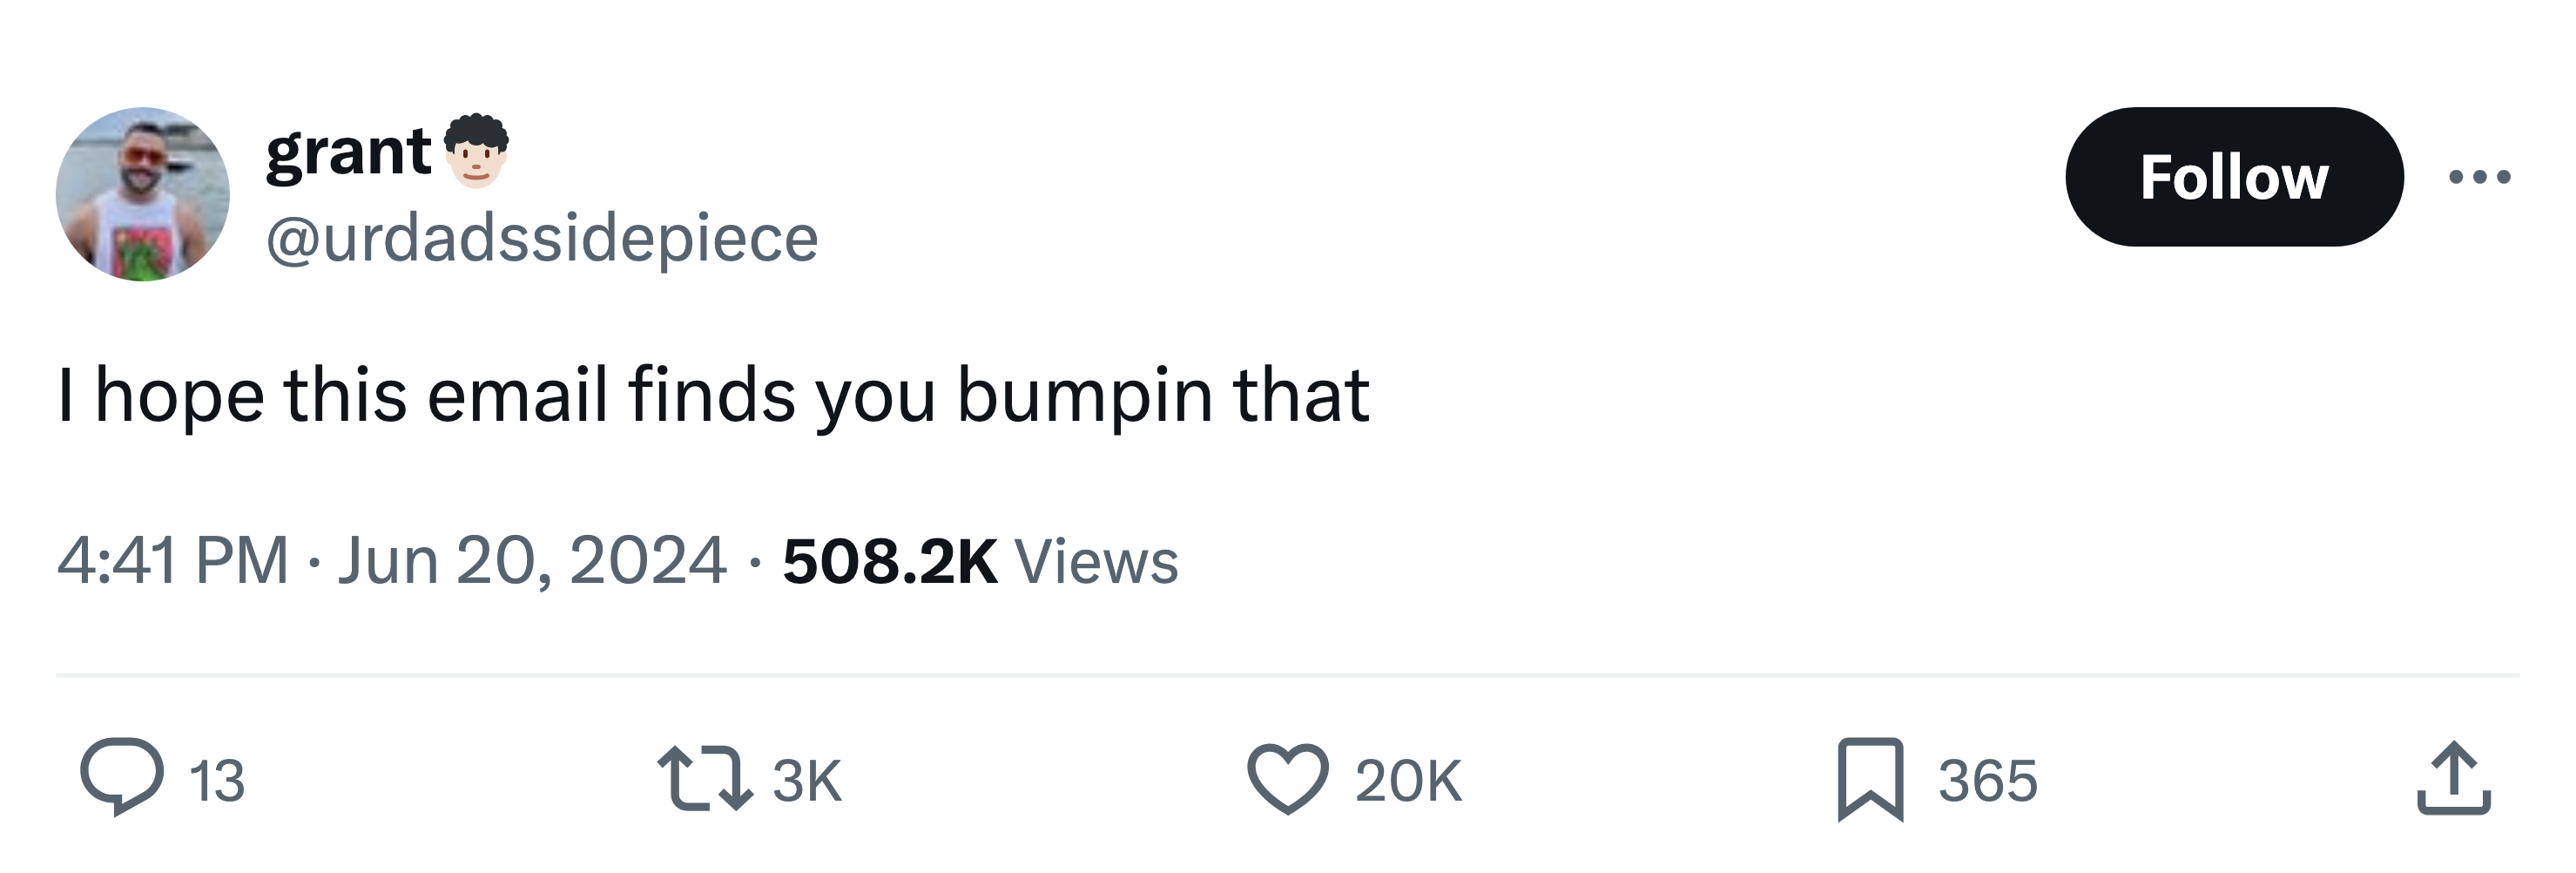Click the reply speech bubble icon
Screen dimensions: 2576x873
pyautogui.click(x=121, y=778)
